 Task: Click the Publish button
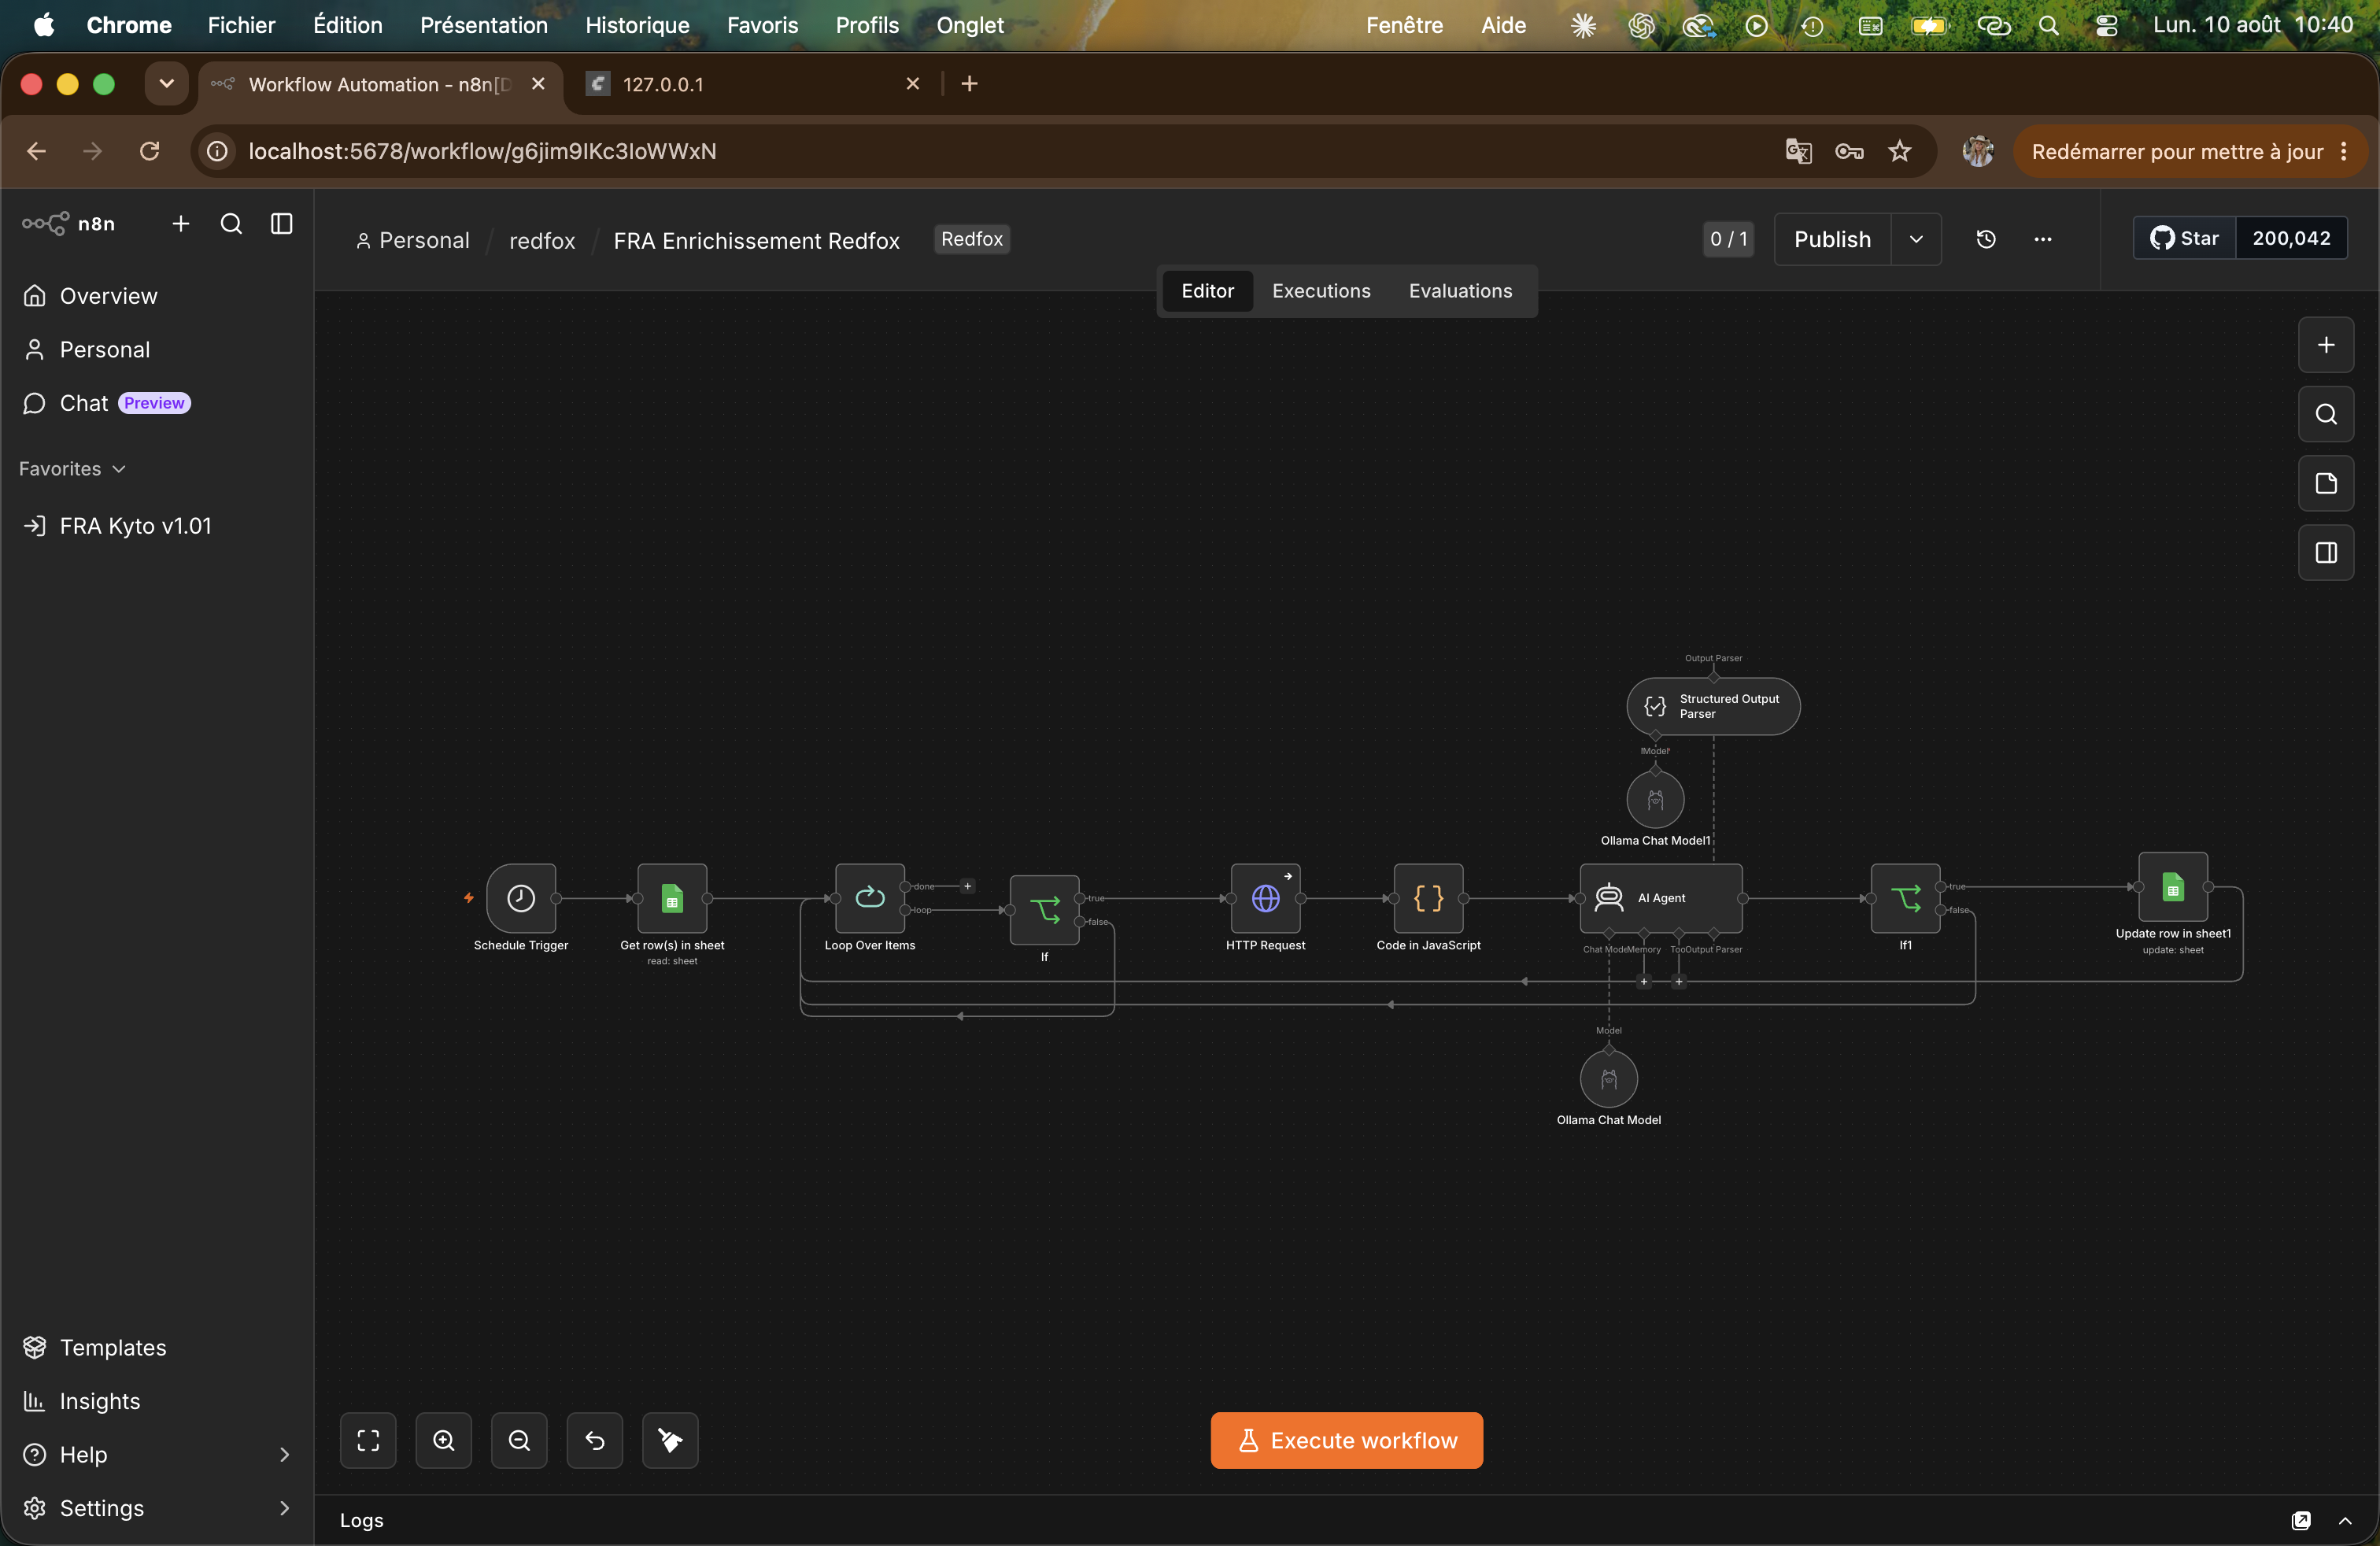1832,239
